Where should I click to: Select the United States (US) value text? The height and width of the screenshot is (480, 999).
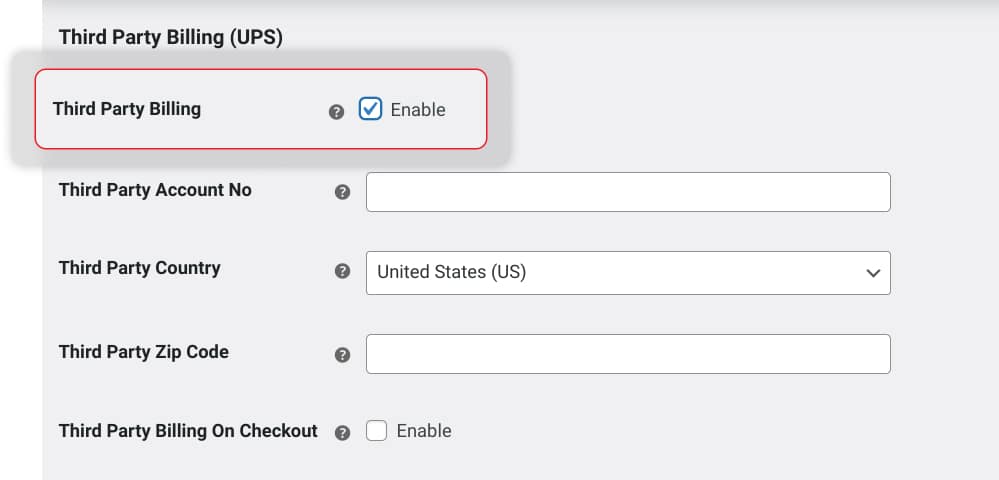(451, 272)
